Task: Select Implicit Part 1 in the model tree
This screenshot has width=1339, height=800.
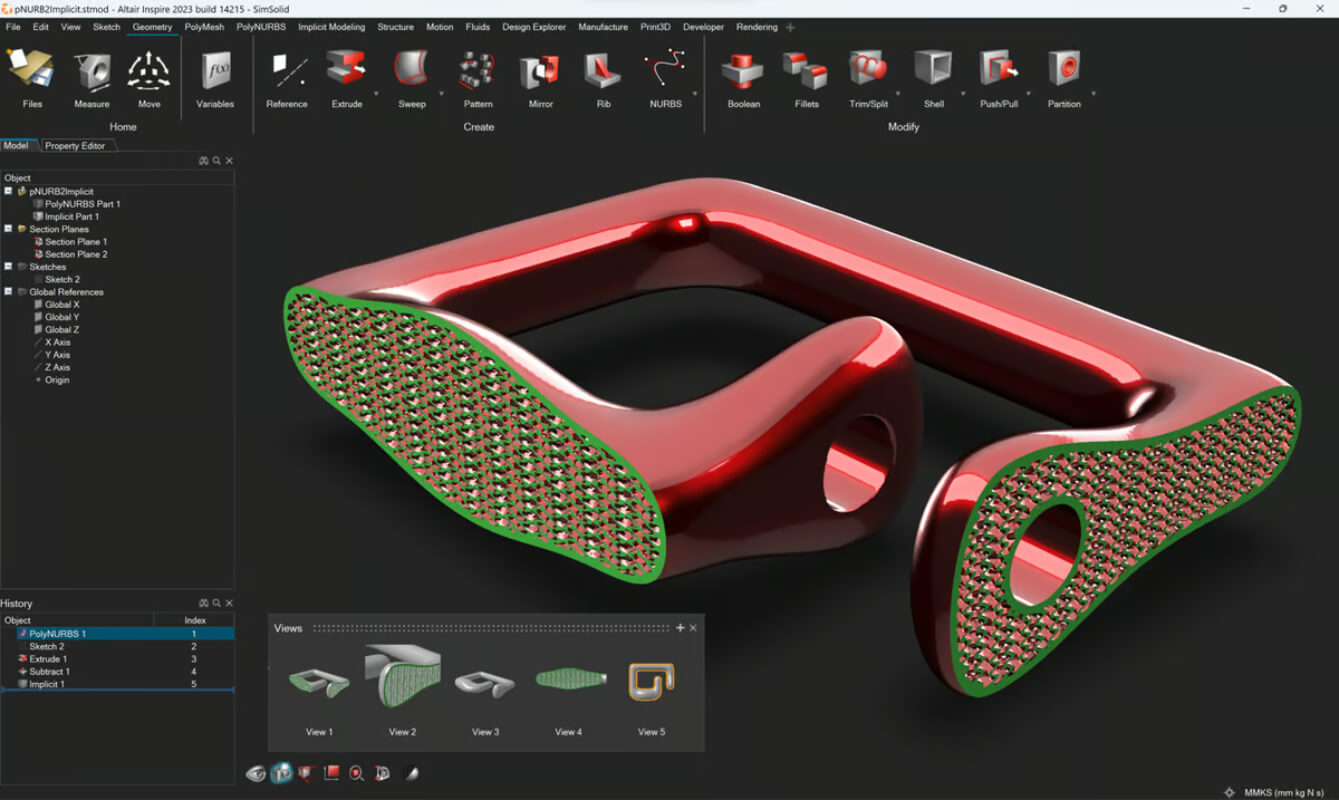Action: point(70,216)
